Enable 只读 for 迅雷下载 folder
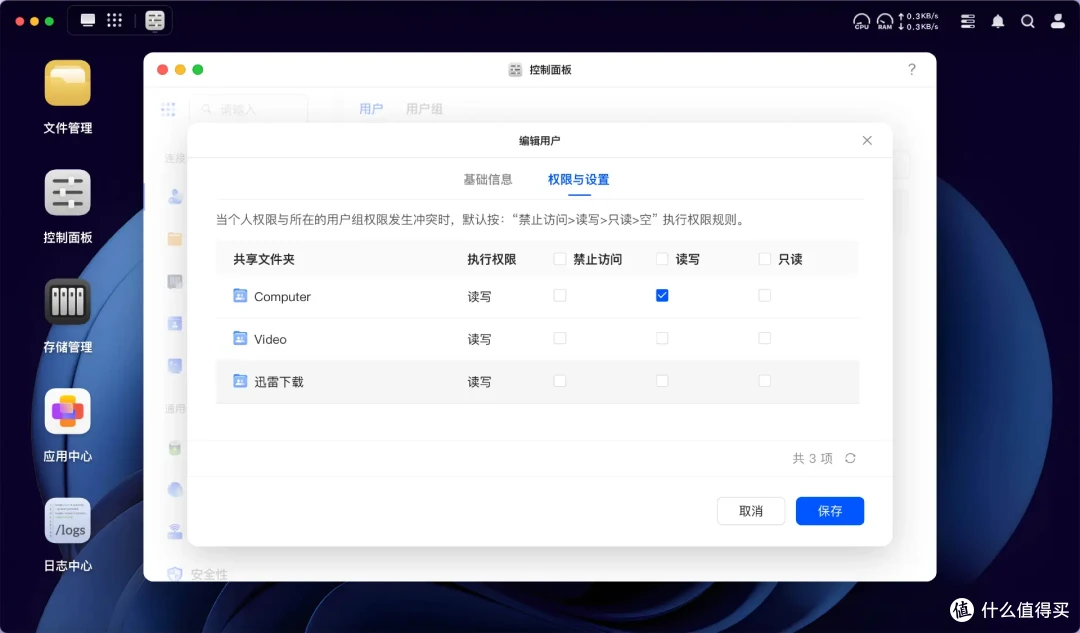 tap(765, 381)
